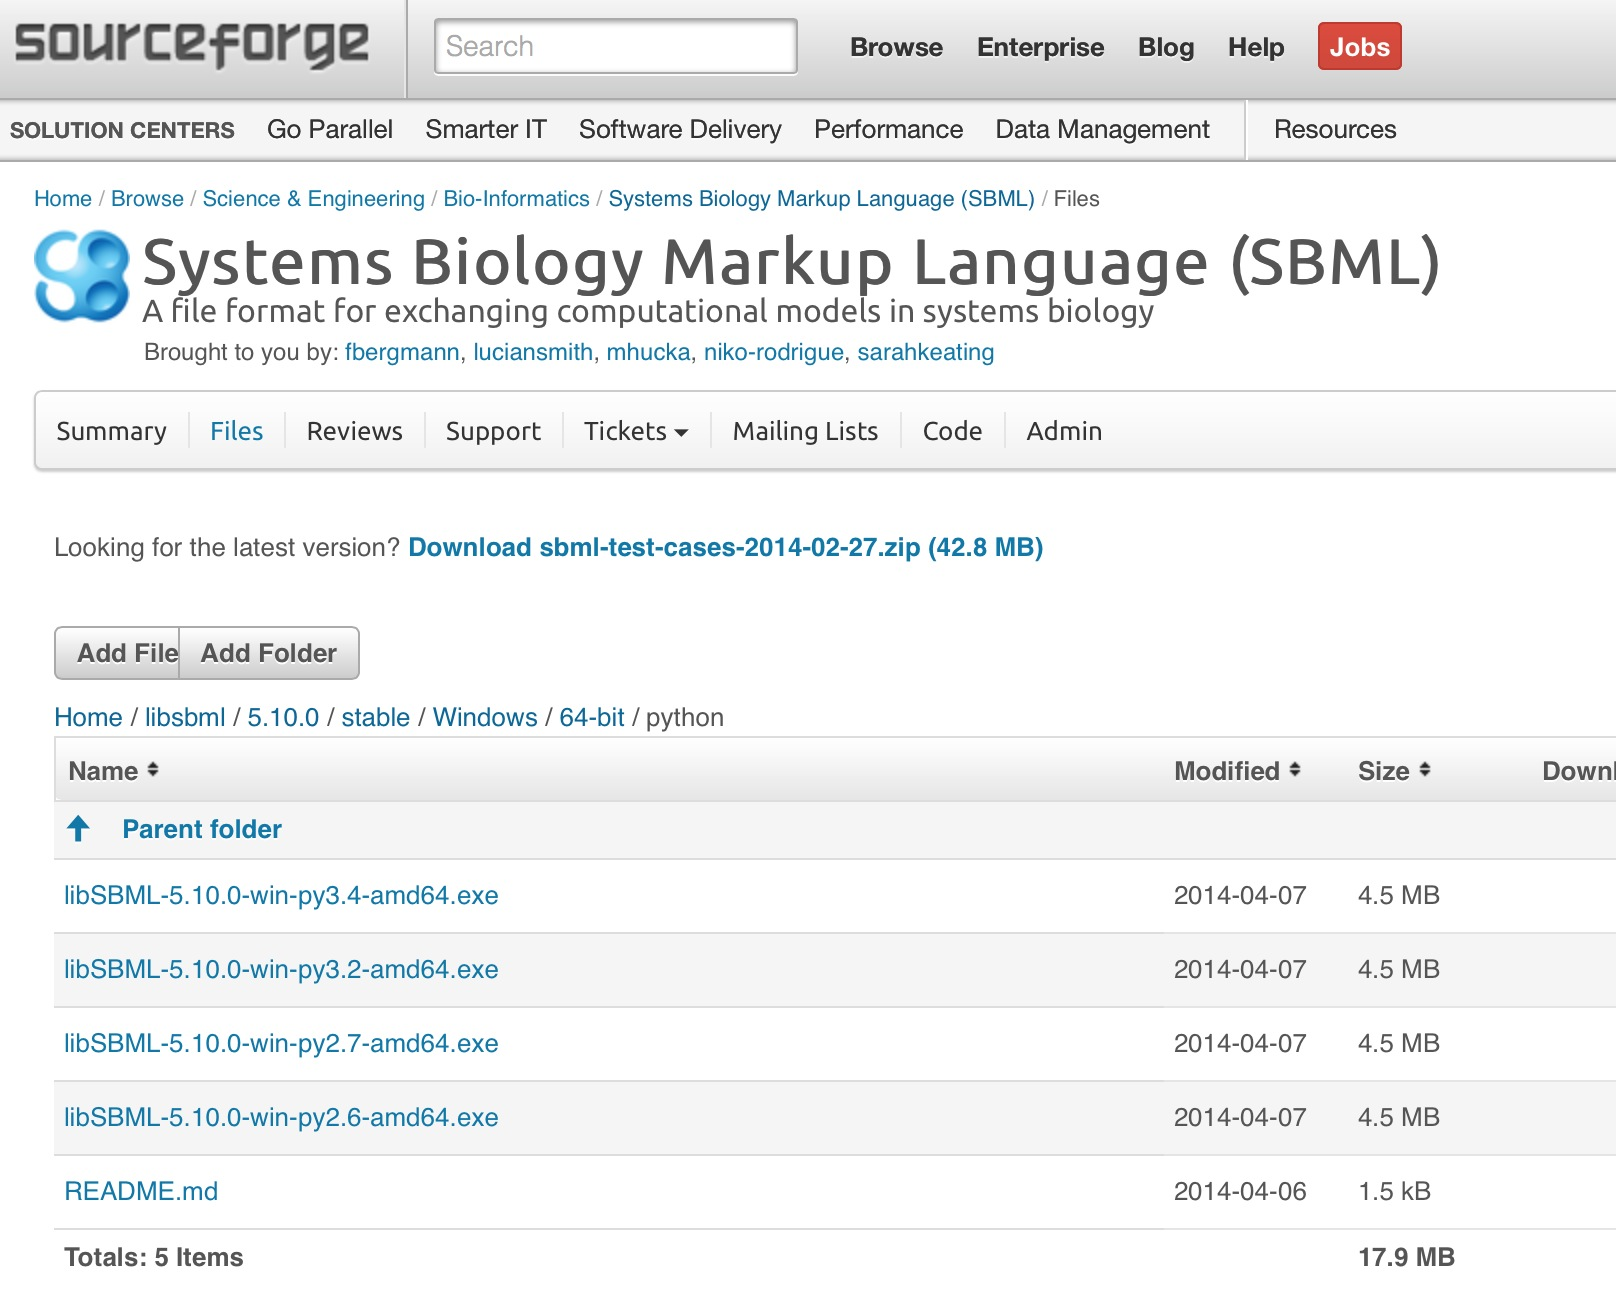1616x1316 pixels.
Task: Open the libsbml breadcrumb link
Action: [184, 717]
